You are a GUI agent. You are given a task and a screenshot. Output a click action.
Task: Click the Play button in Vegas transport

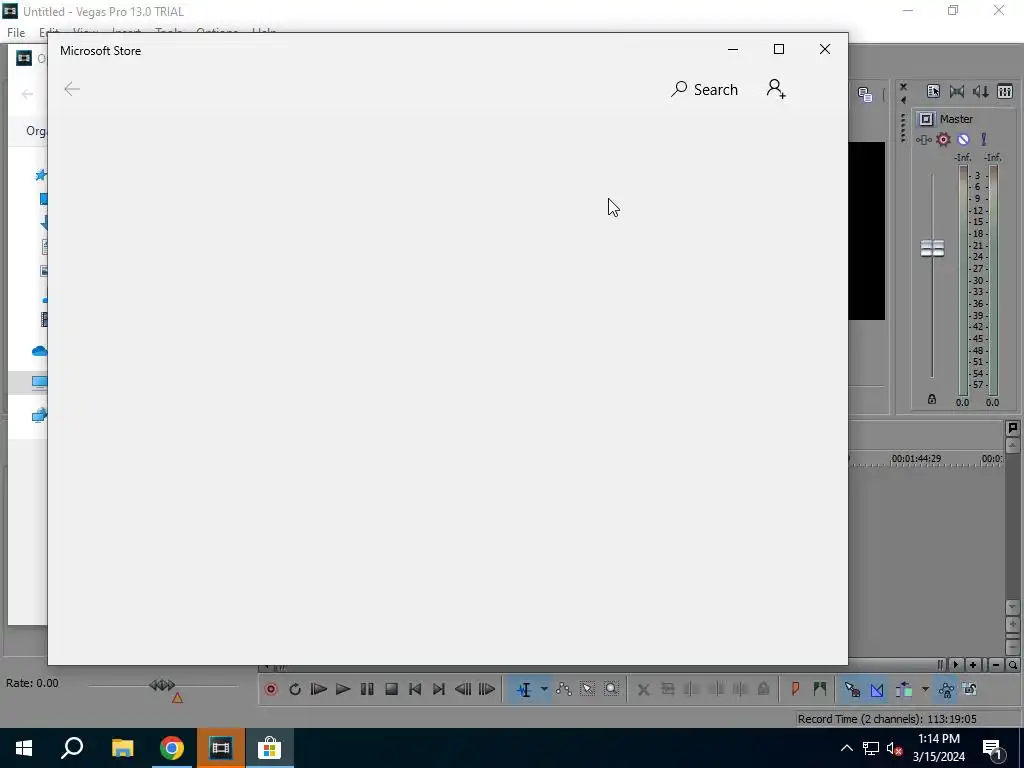[x=343, y=689]
